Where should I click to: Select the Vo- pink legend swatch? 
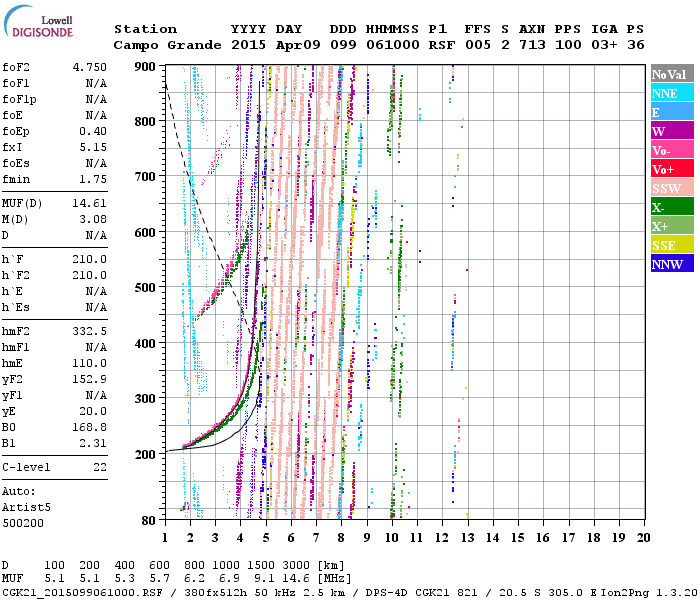click(672, 150)
